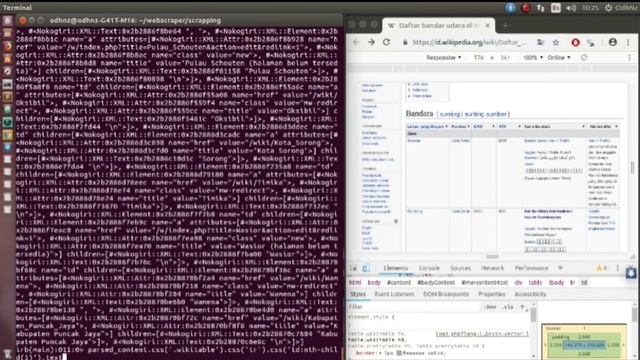
Task: Open the Chrome profile avatar menu
Action: (x=612, y=42)
